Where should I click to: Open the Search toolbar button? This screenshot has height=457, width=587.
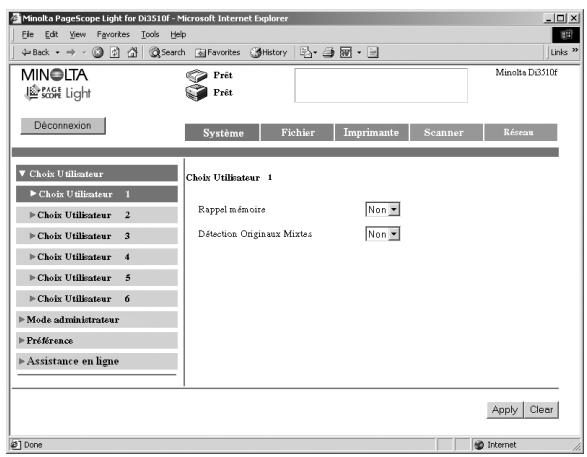(x=167, y=52)
